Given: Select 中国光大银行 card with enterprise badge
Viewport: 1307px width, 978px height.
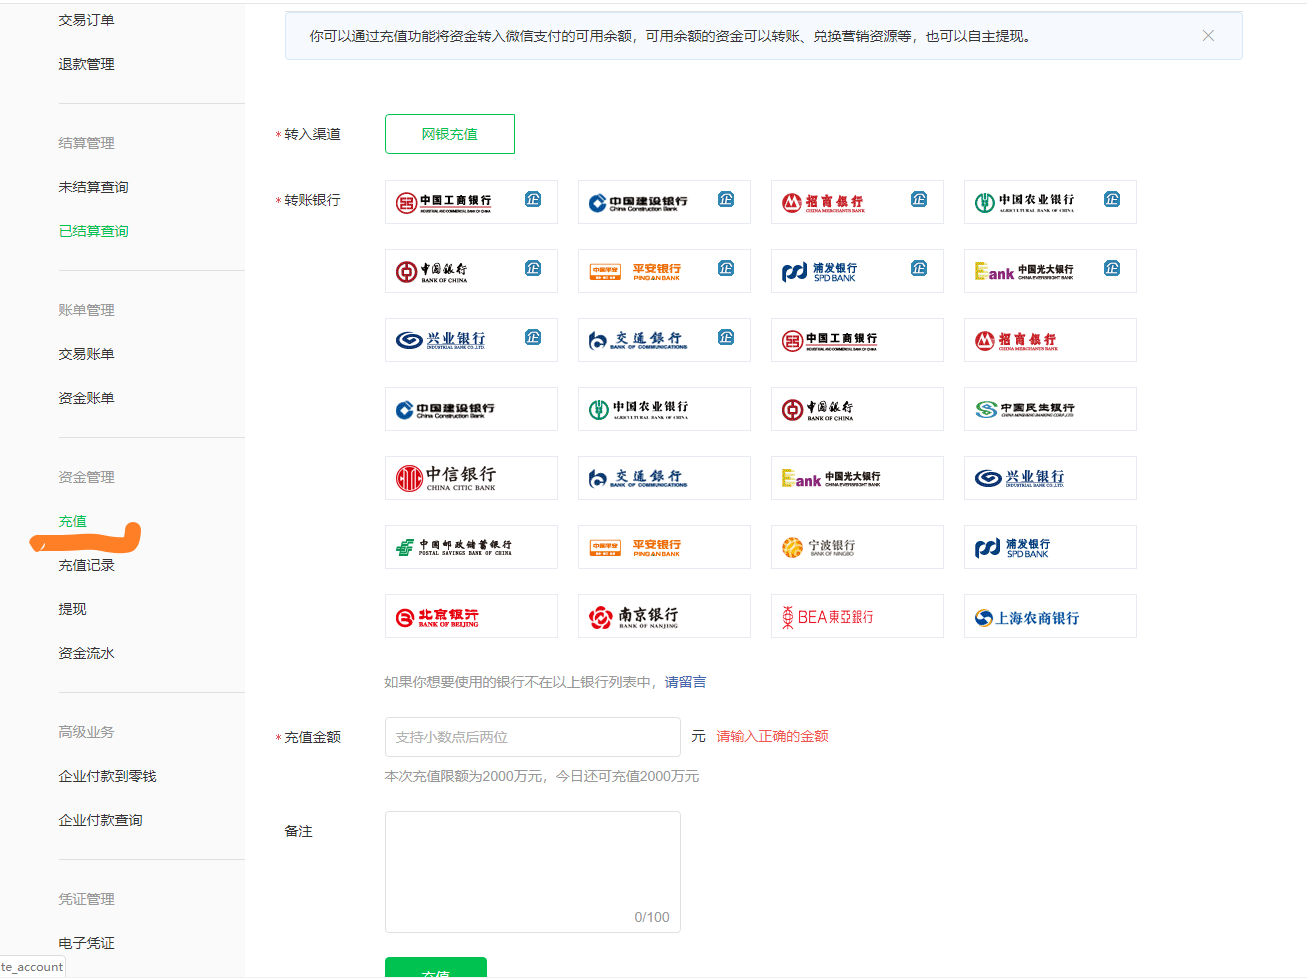Looking at the screenshot, I should tap(1050, 271).
